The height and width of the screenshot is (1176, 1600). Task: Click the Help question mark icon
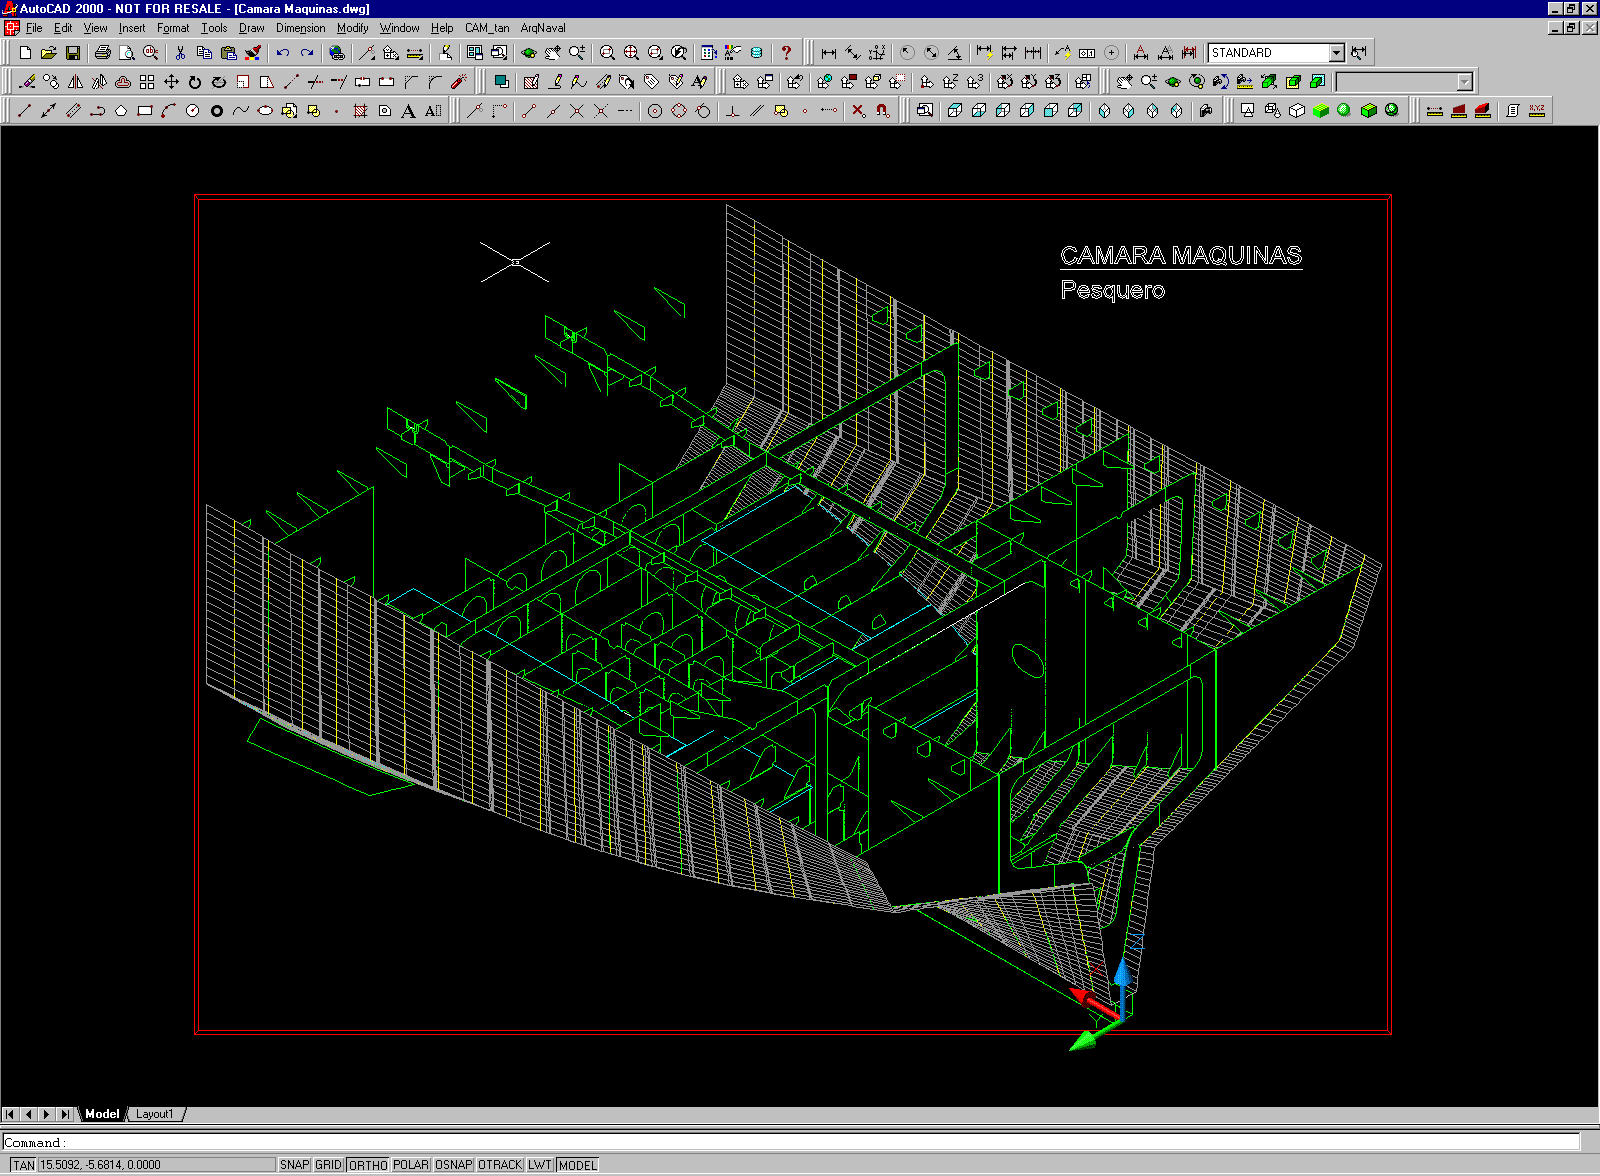point(786,53)
